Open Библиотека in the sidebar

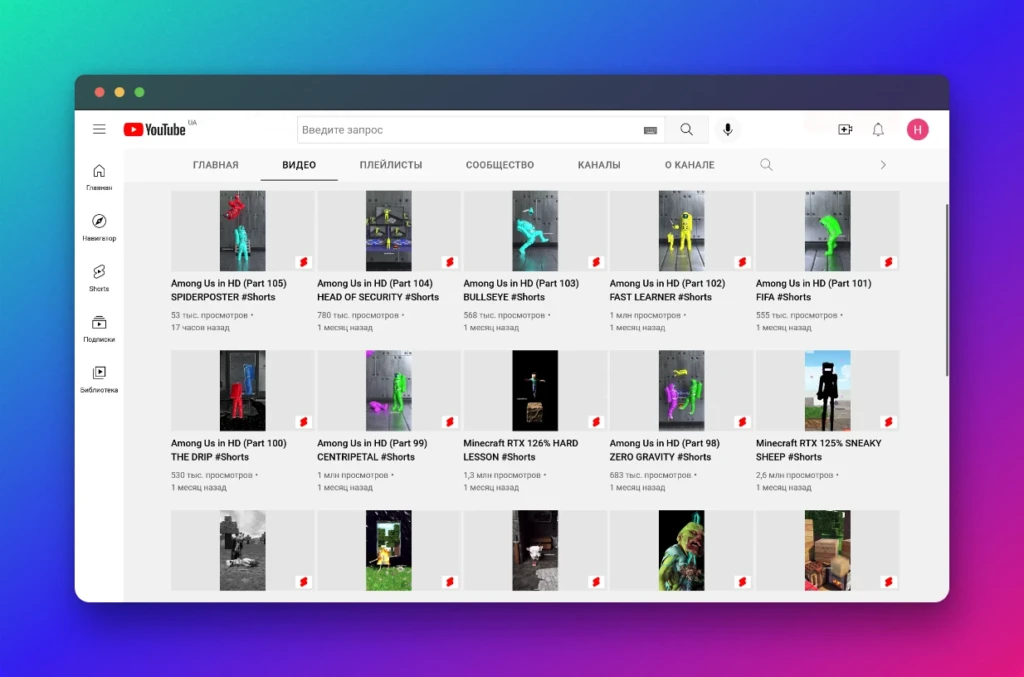point(99,379)
